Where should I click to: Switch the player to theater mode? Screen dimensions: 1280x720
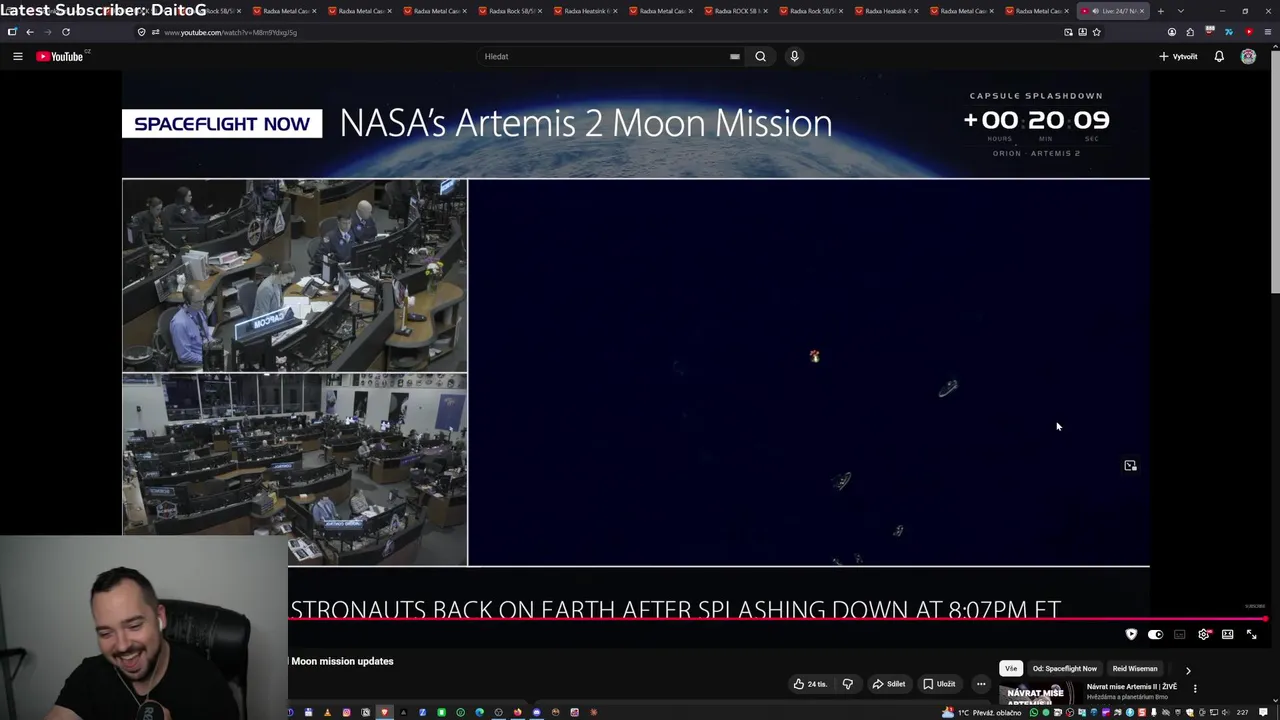[1227, 634]
